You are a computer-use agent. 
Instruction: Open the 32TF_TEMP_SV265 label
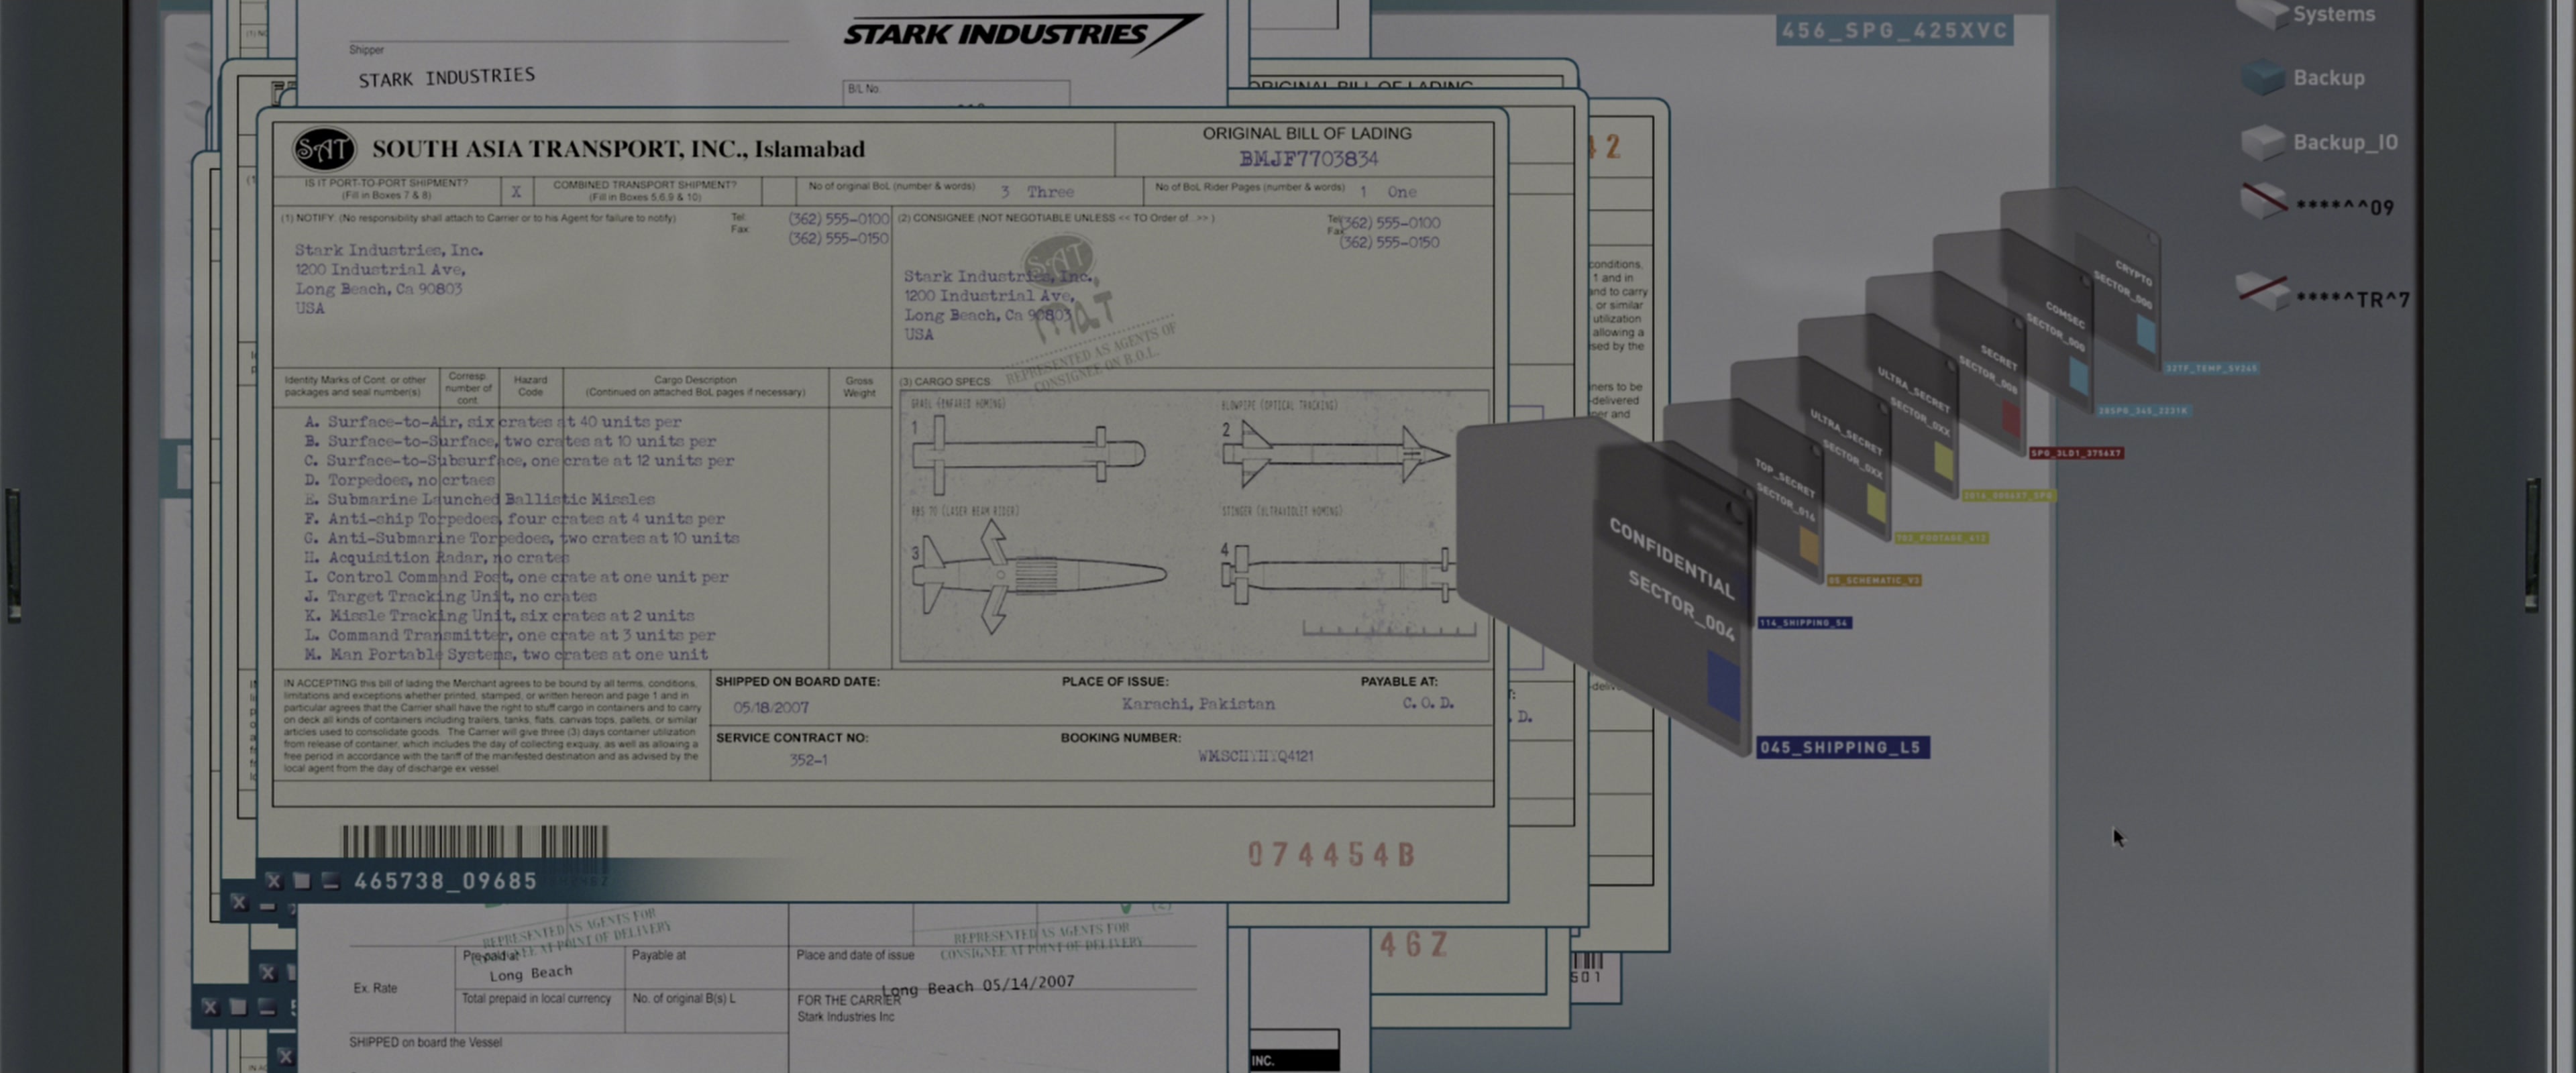point(2211,368)
